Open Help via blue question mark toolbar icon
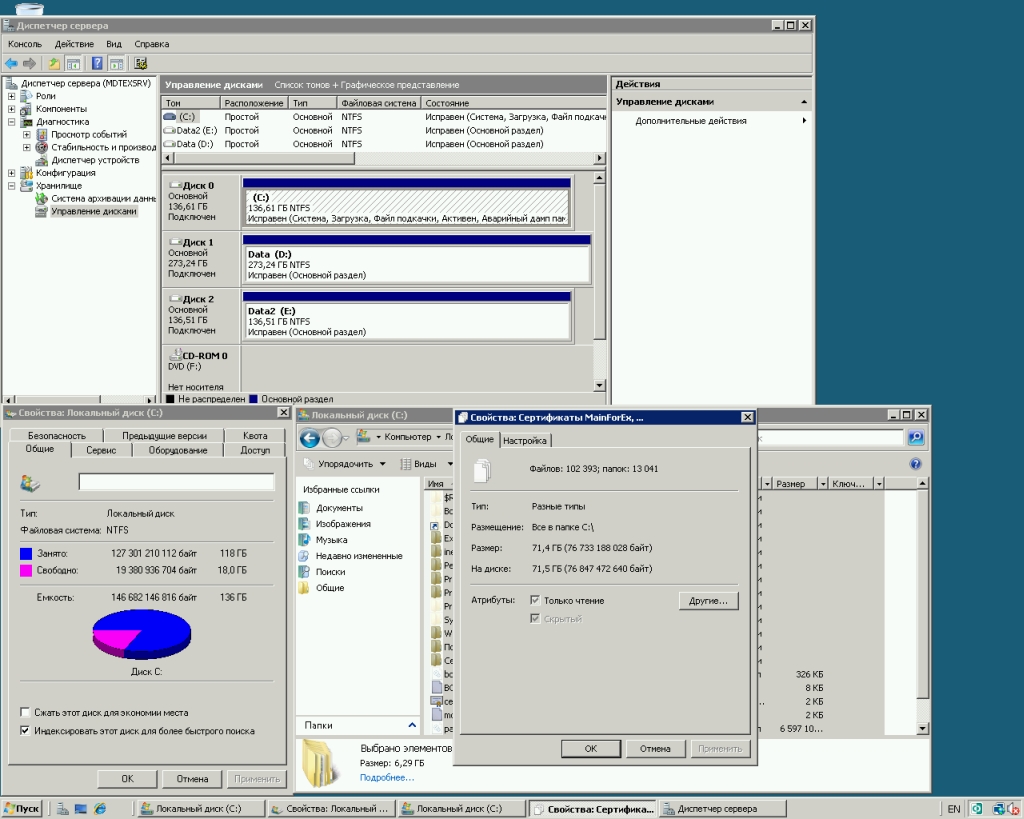 tap(97, 63)
